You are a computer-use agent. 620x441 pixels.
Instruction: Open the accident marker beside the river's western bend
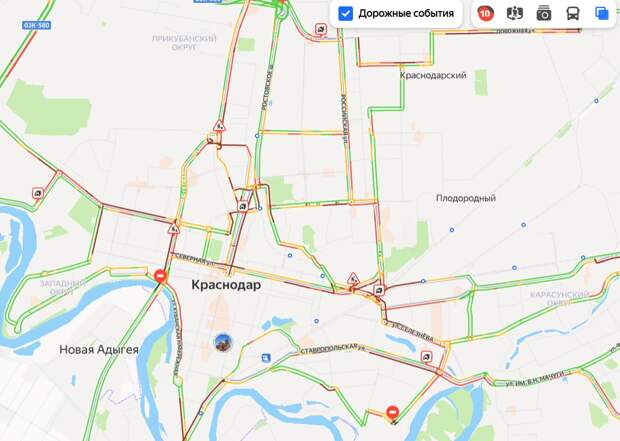point(38,193)
